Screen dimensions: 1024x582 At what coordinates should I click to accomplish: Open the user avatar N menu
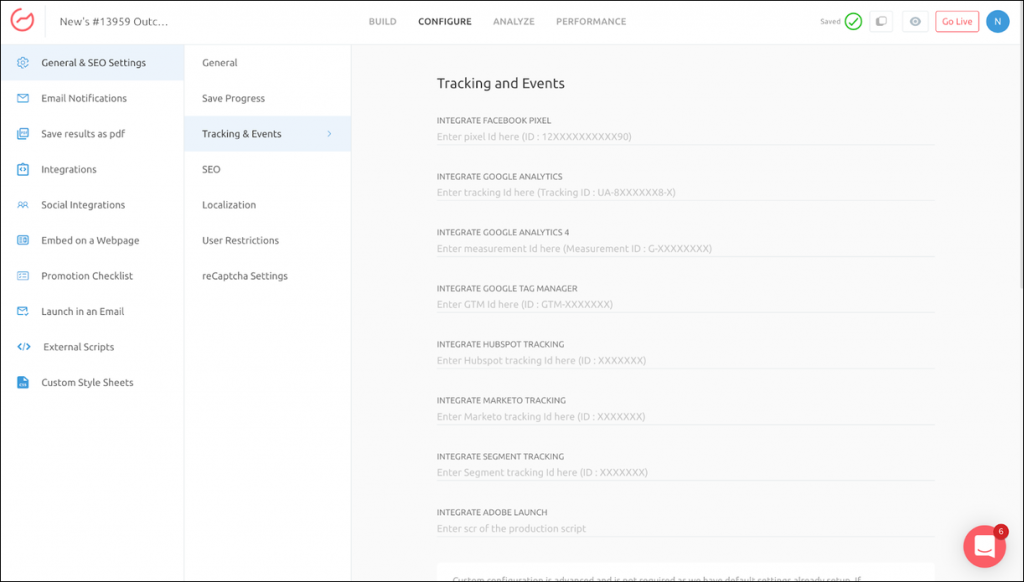click(x=997, y=21)
